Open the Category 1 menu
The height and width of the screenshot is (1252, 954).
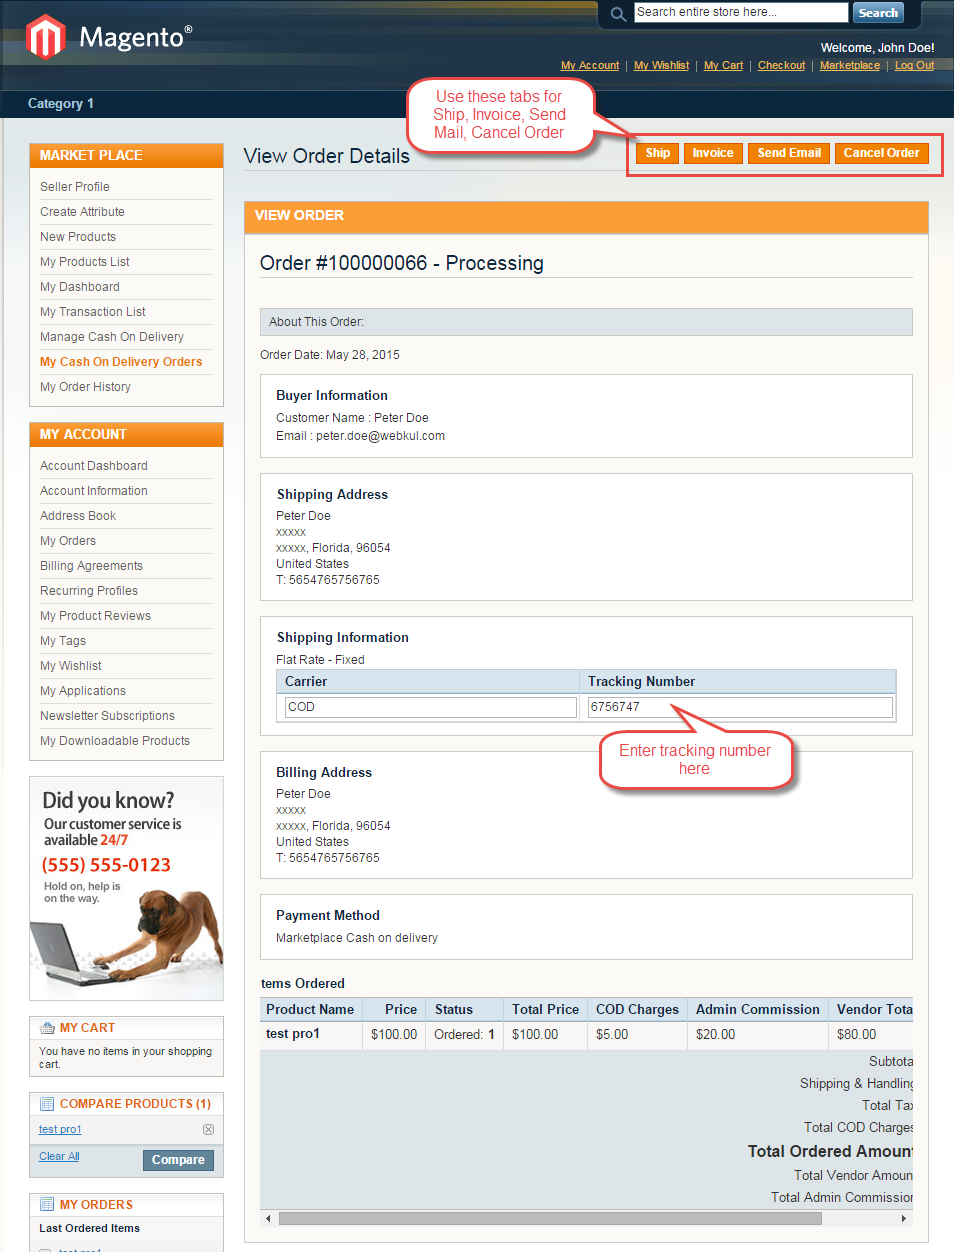(x=61, y=104)
